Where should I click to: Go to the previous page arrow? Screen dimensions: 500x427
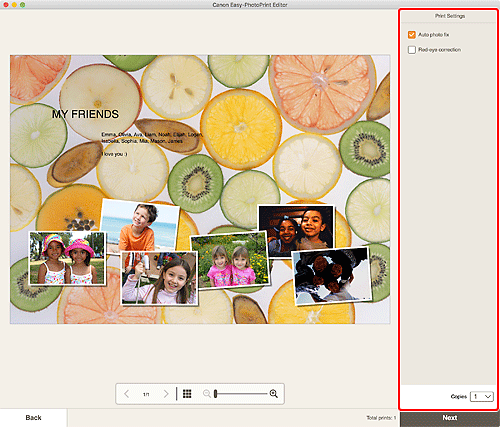point(126,394)
